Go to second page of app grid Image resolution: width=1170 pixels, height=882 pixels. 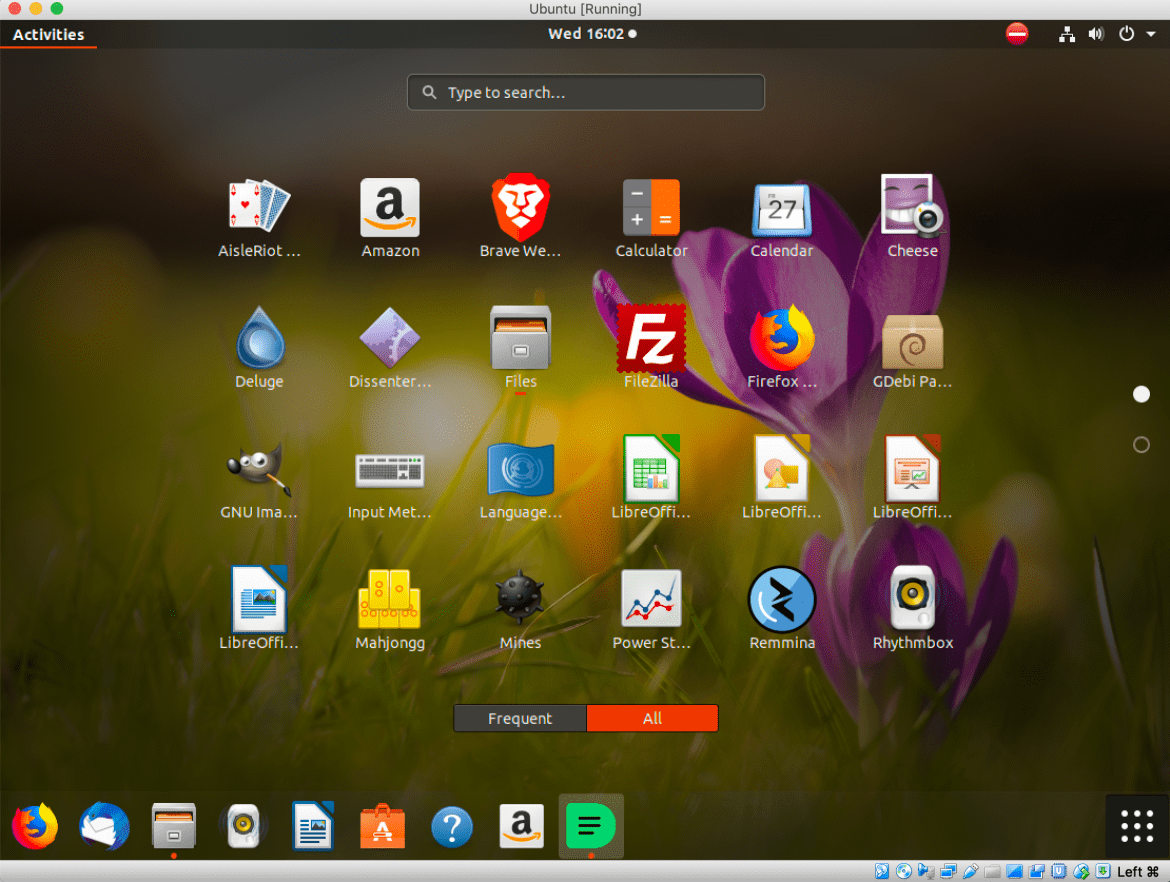point(1141,445)
